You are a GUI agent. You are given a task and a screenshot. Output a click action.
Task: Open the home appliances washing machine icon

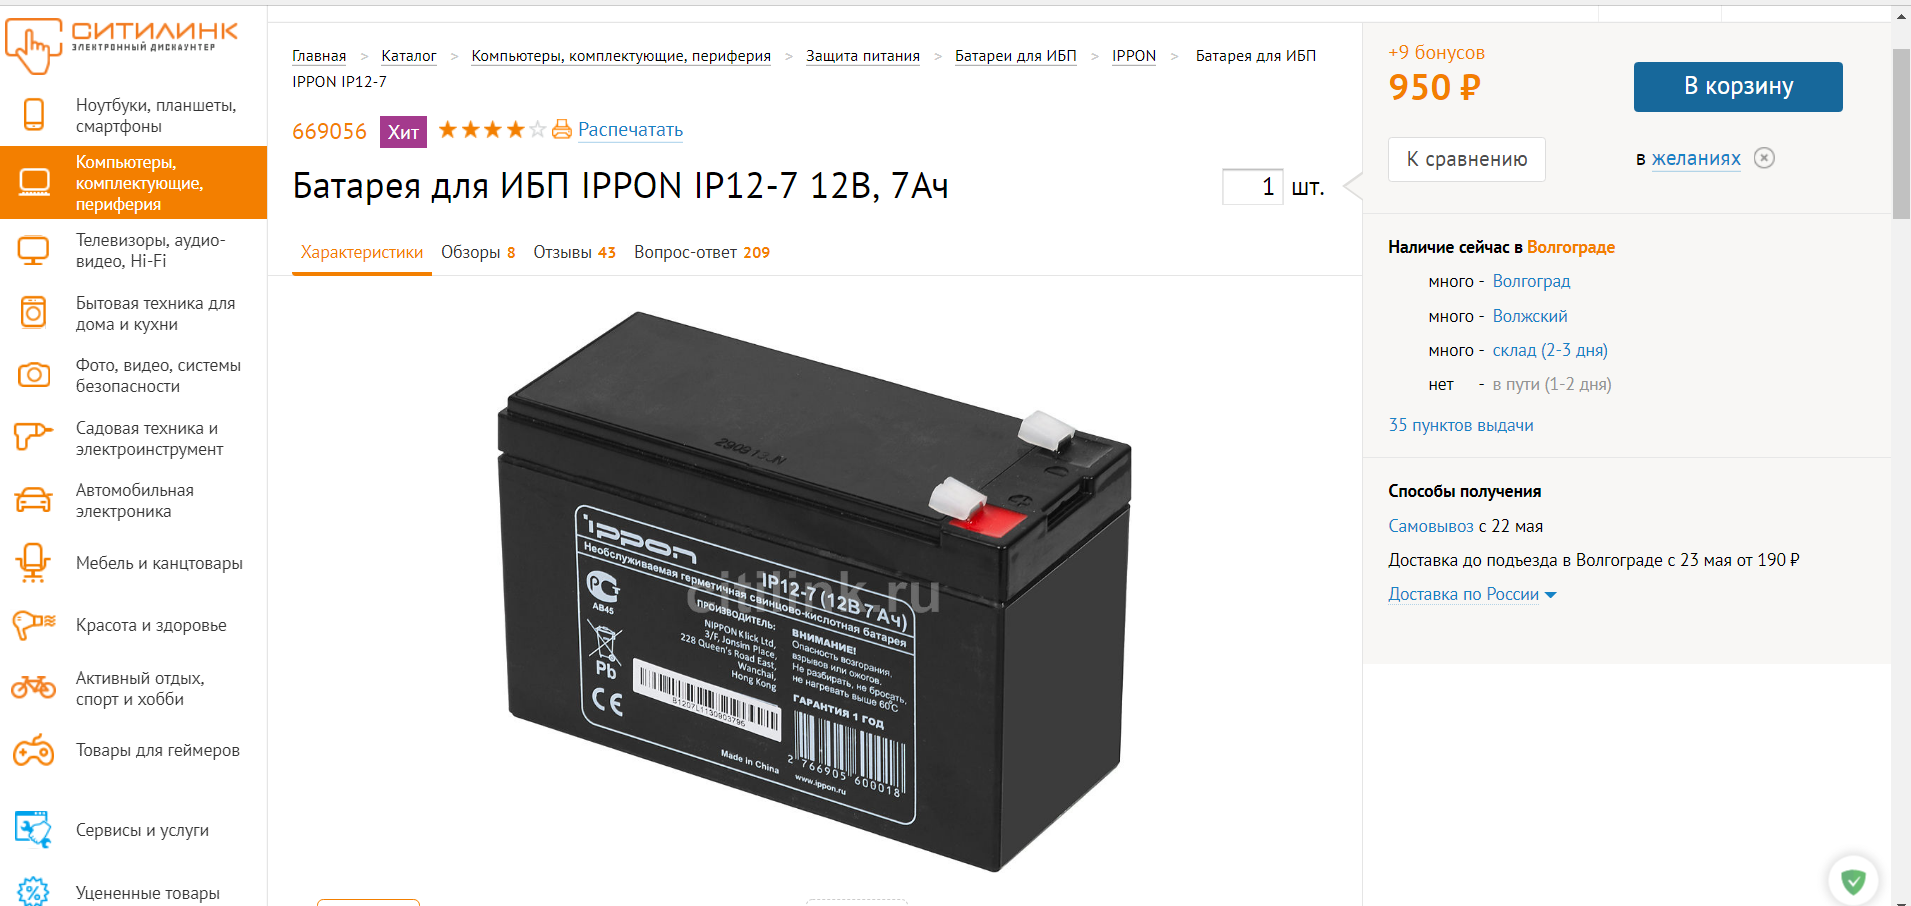[34, 312]
